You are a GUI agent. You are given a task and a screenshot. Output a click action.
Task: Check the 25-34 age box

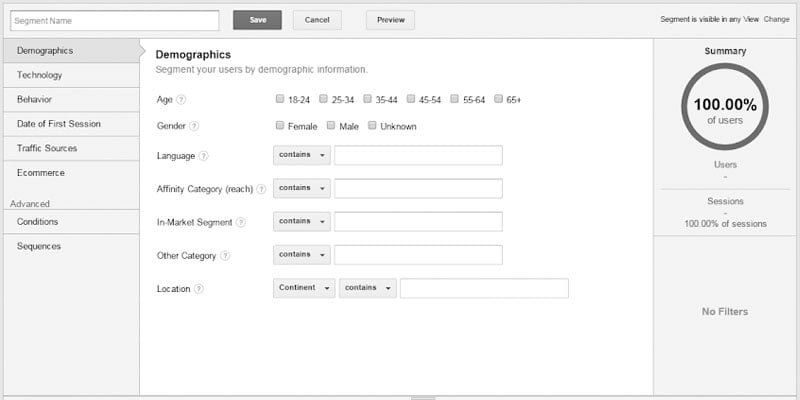(x=323, y=99)
